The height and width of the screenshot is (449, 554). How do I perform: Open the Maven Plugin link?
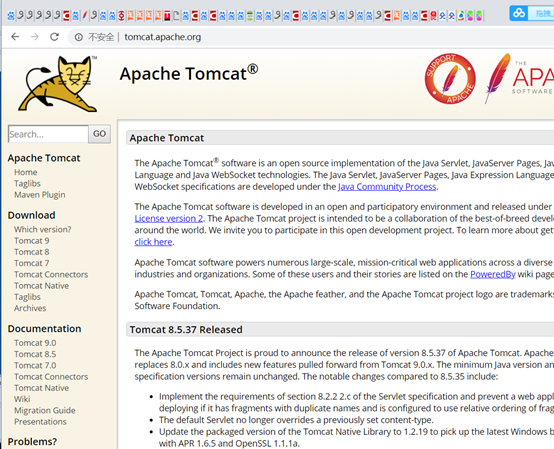[40, 195]
